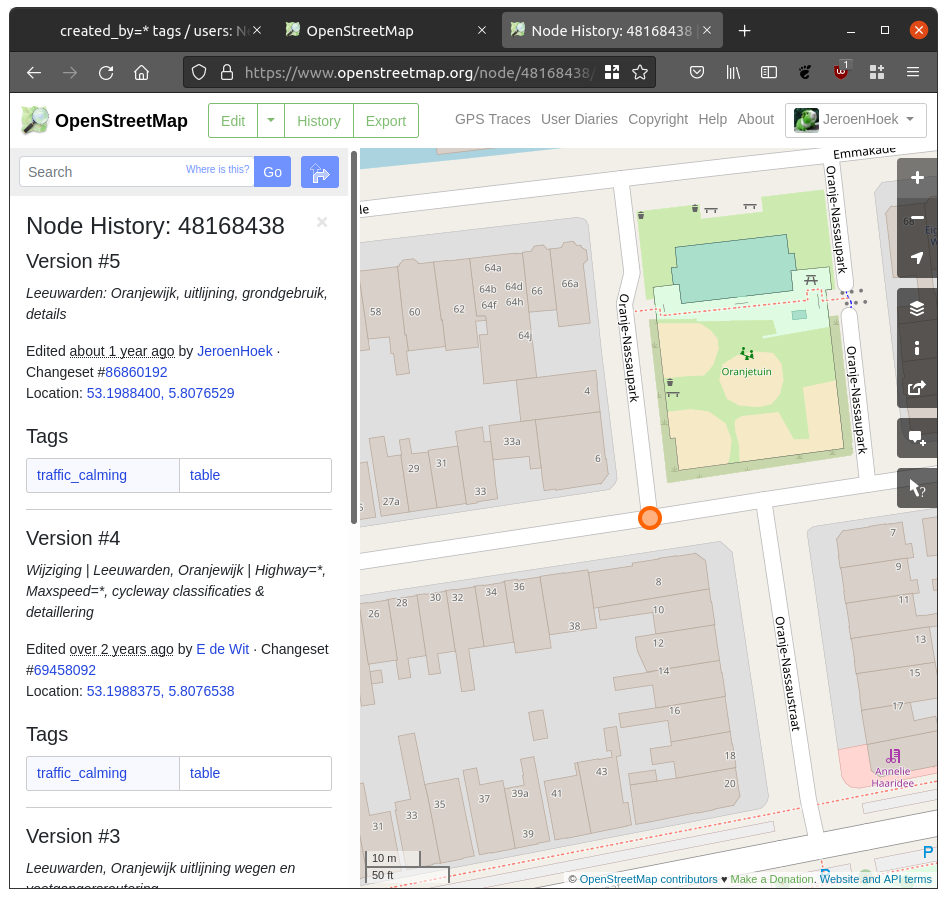Activate the query features tool
The image size is (947, 898).
(x=917, y=488)
